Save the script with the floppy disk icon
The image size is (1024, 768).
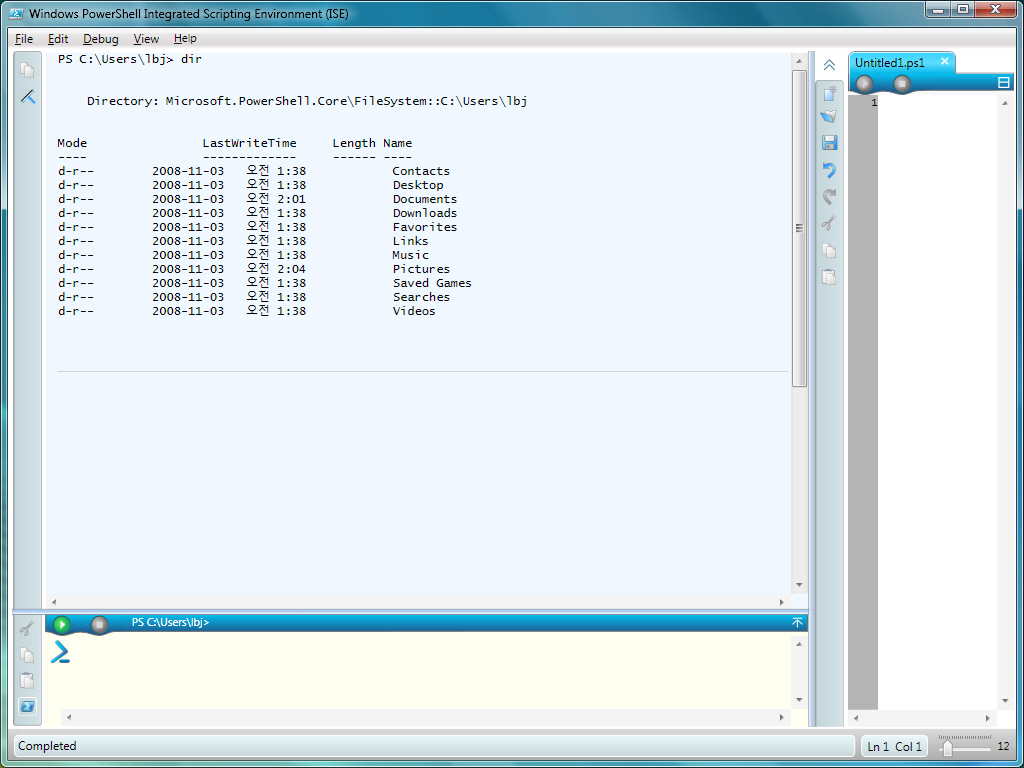829,143
